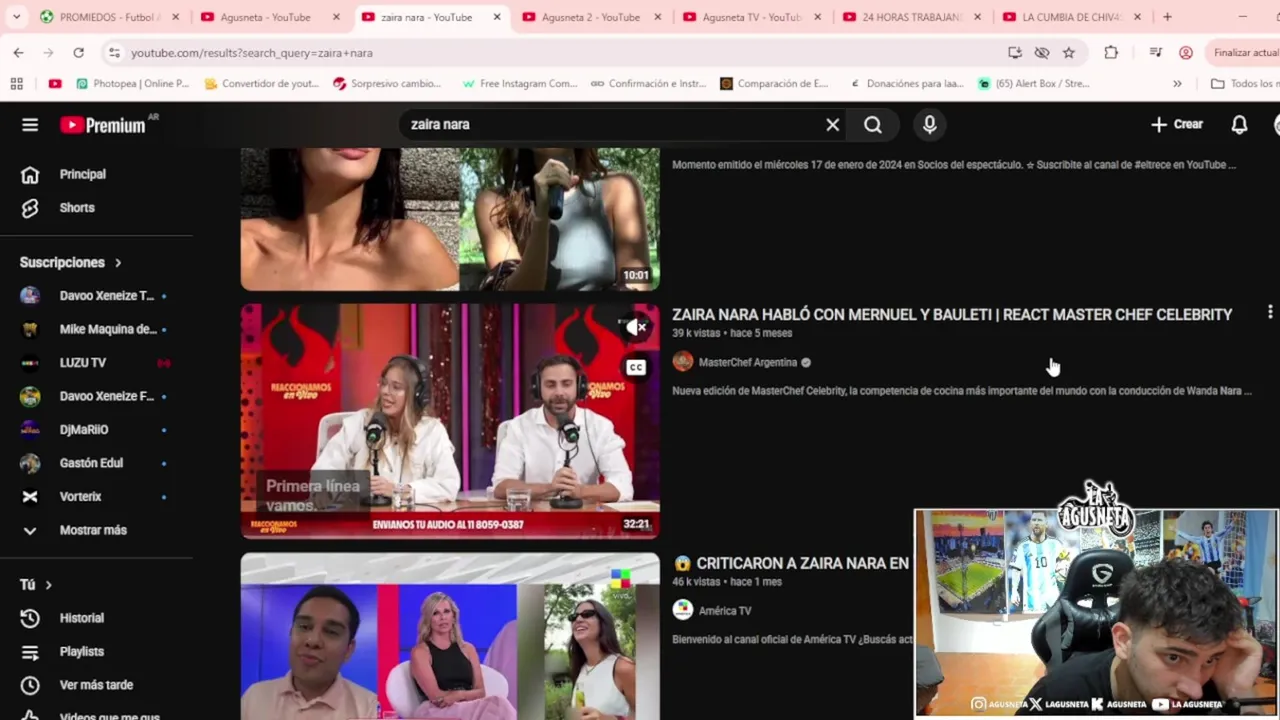The width and height of the screenshot is (1280, 720).
Task: Open Ver más tarde list
Action: point(95,685)
